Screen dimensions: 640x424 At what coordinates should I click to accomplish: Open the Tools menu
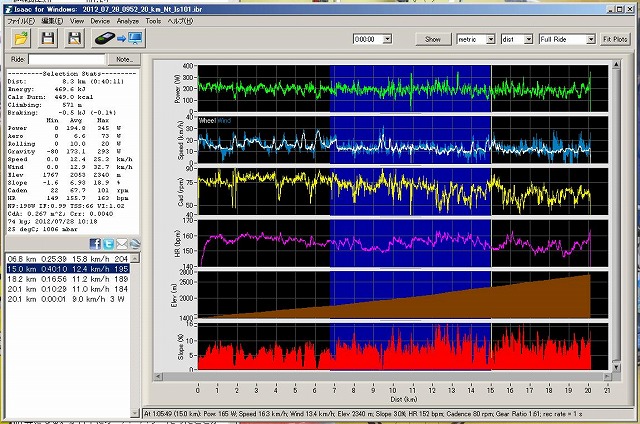pos(153,20)
